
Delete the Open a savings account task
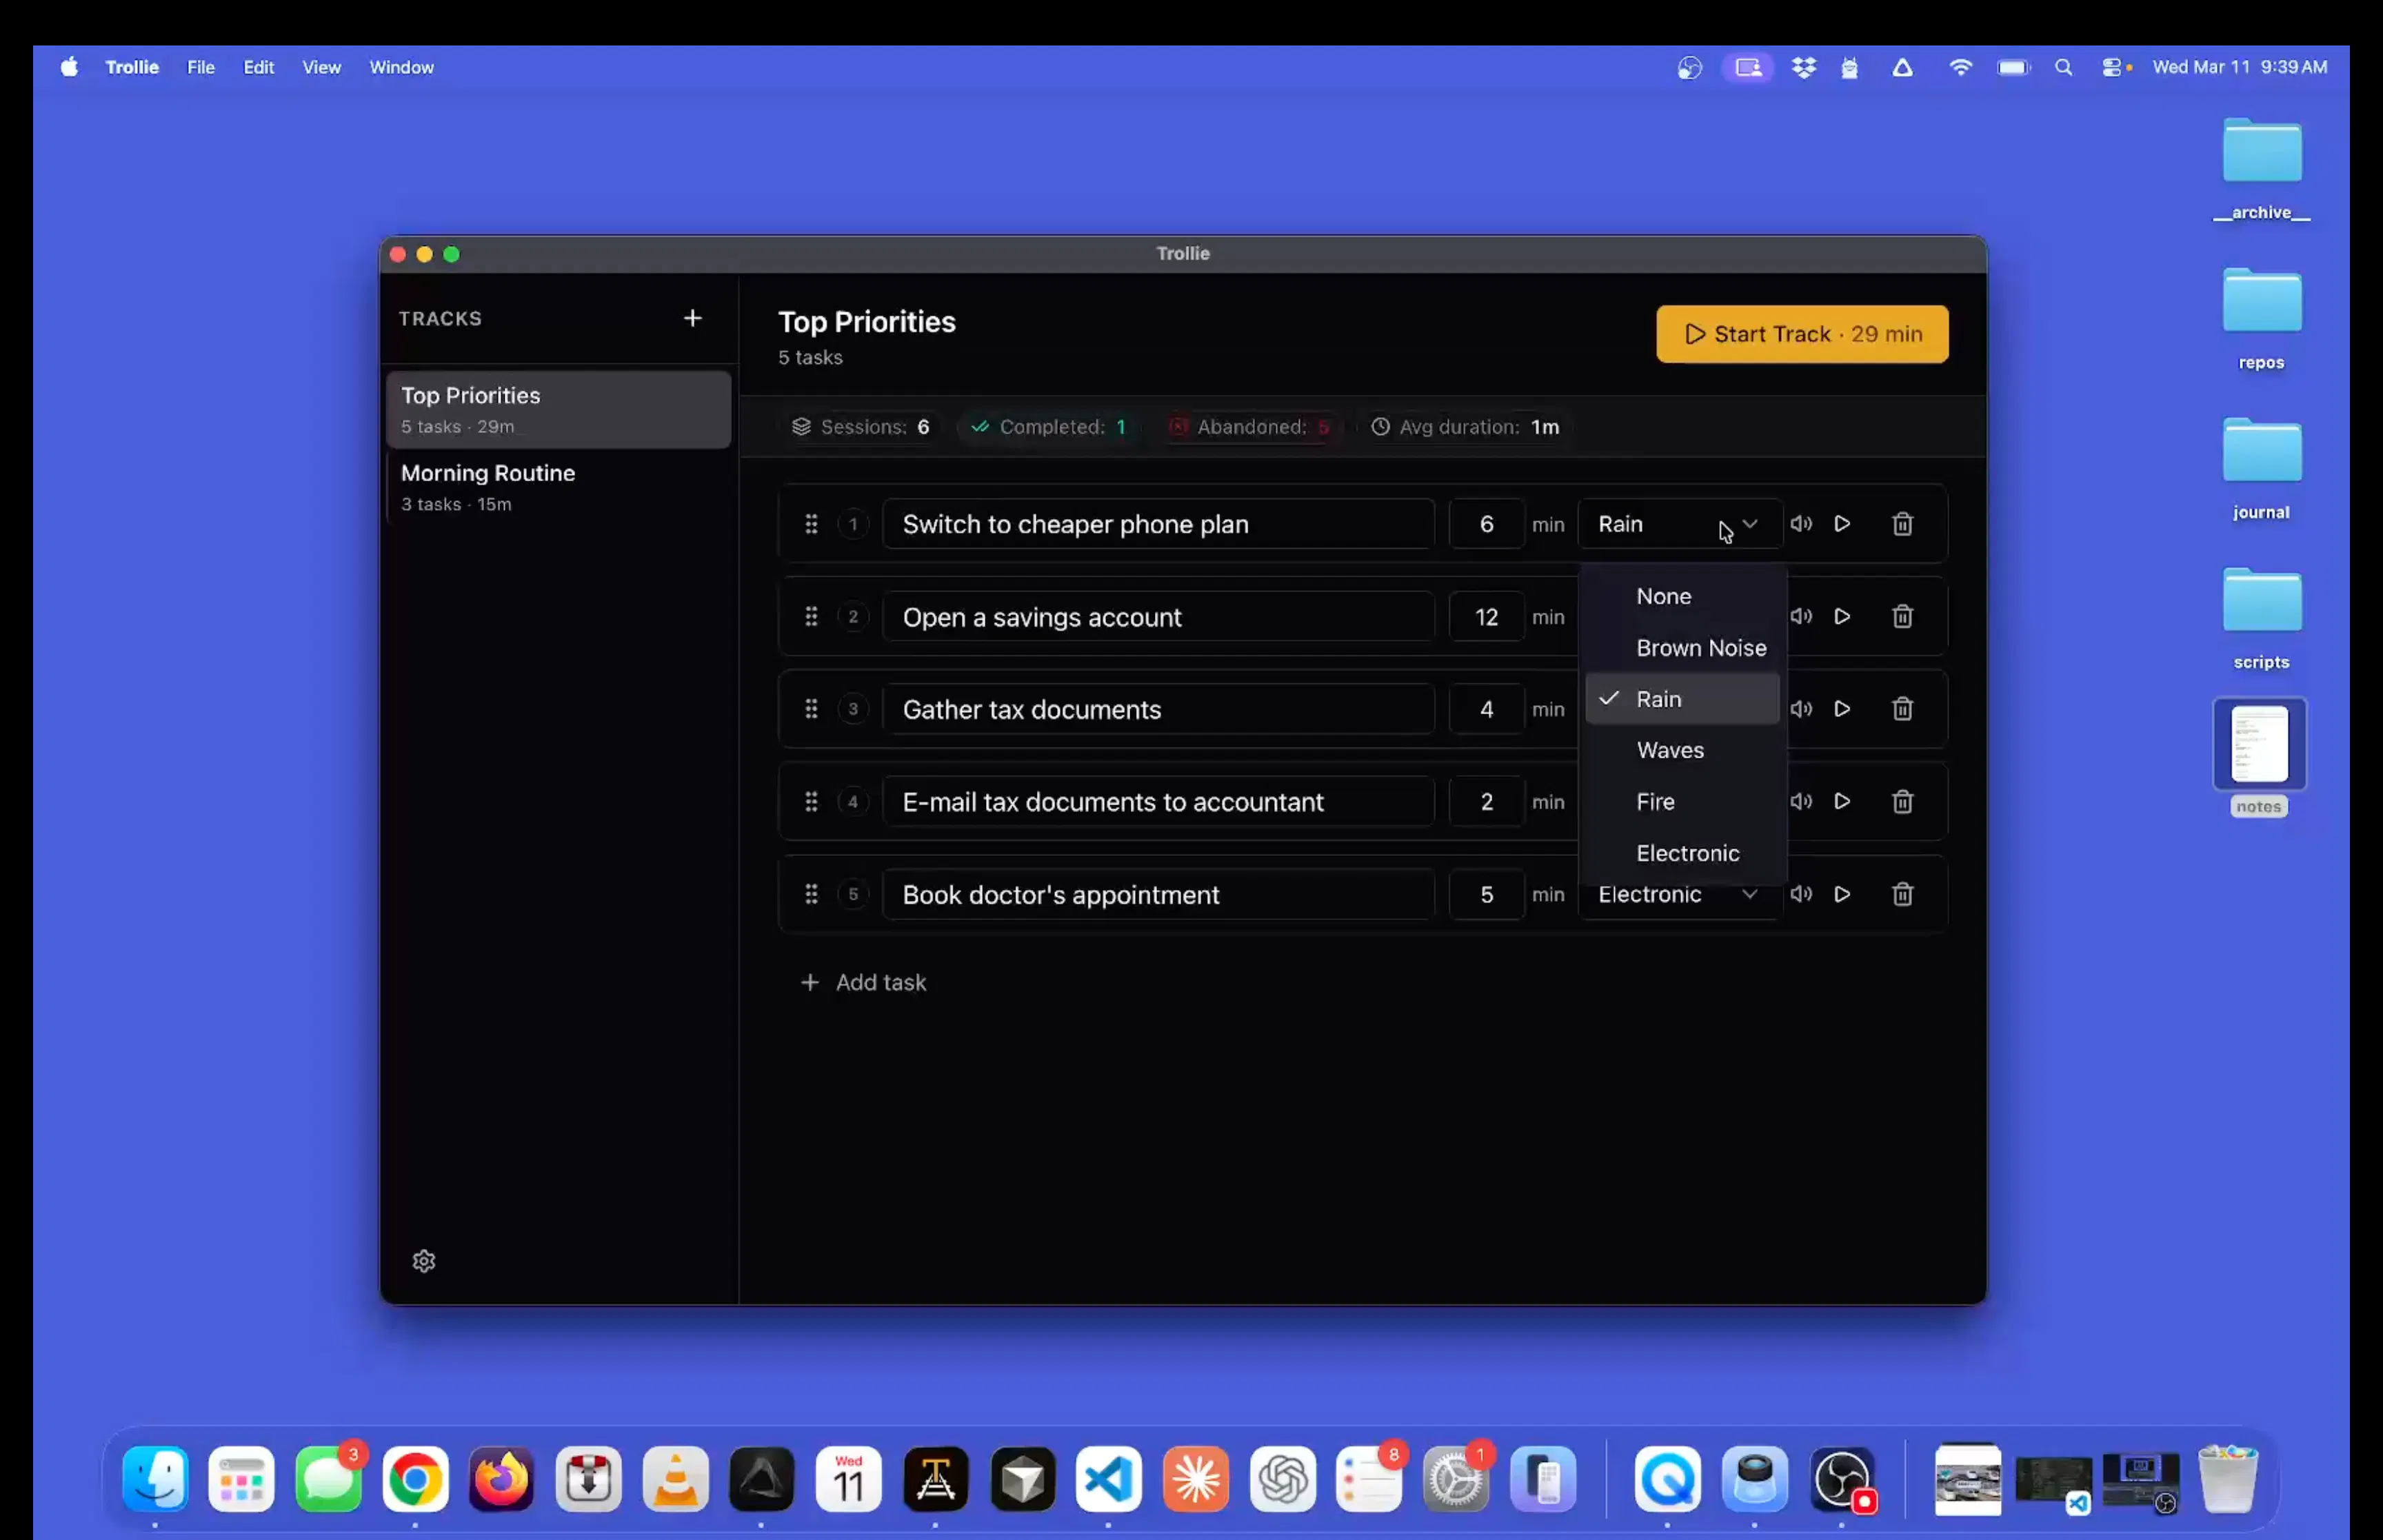[x=1902, y=617]
